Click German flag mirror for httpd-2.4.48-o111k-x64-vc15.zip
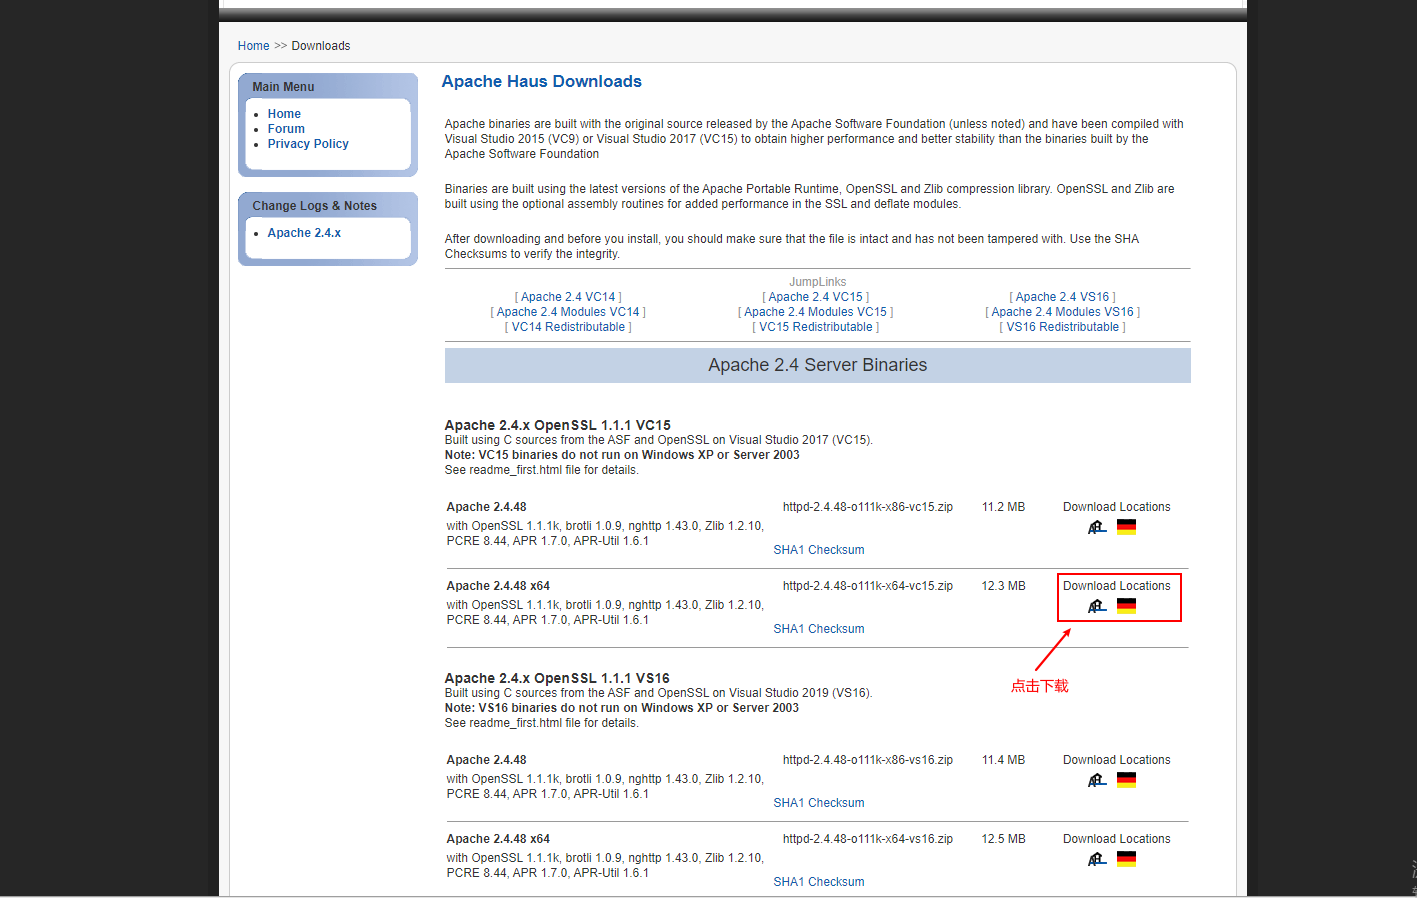Screen dimensions: 1417x898 tap(1126, 606)
